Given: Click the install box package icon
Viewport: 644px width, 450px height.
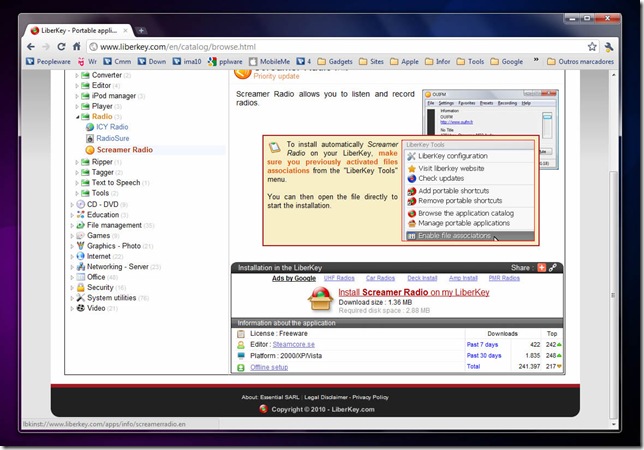Looking at the screenshot, I should [x=320, y=299].
